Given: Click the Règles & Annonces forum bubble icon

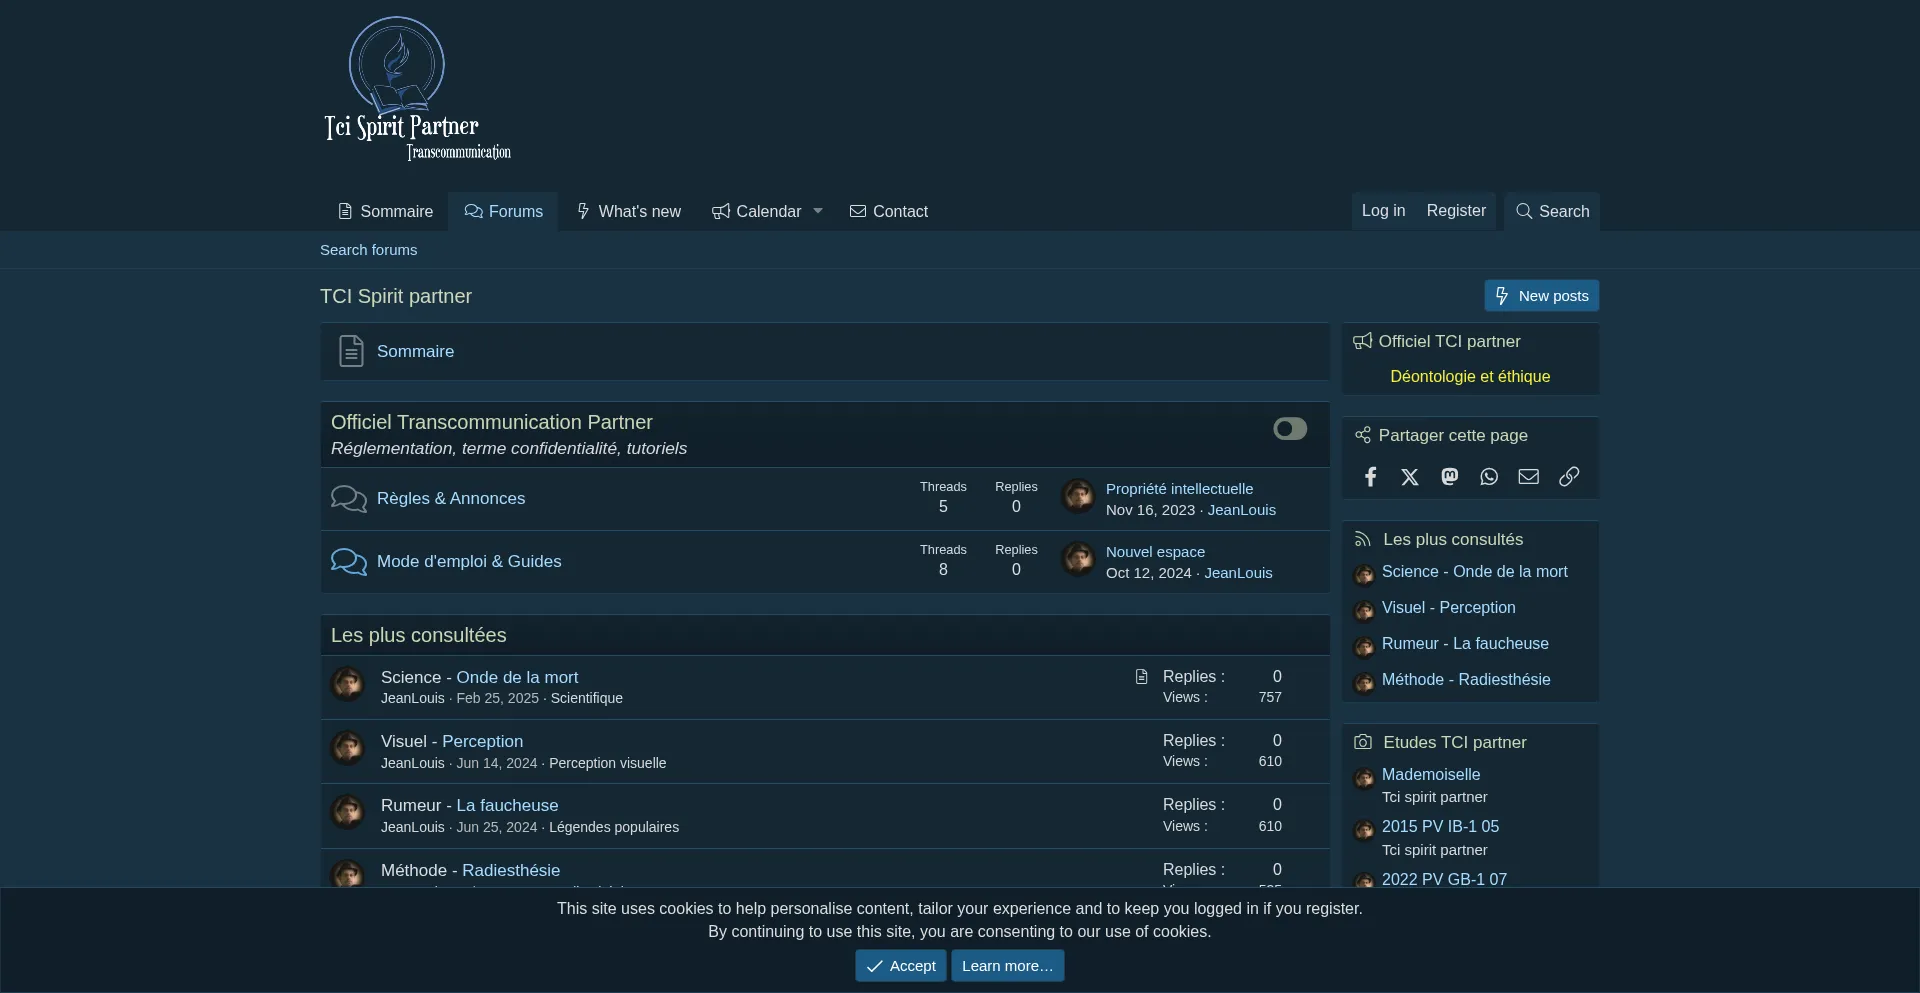Looking at the screenshot, I should coord(349,499).
